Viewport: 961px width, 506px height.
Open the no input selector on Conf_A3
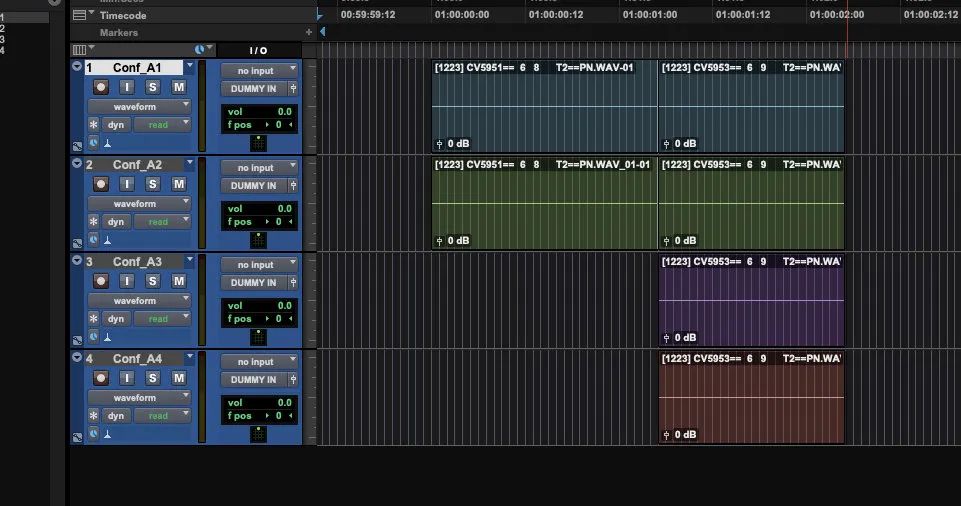pyautogui.click(x=259, y=265)
